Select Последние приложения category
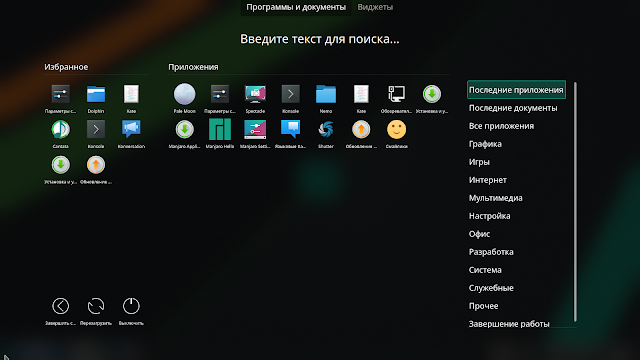This screenshot has width=640, height=360. pos(516,90)
